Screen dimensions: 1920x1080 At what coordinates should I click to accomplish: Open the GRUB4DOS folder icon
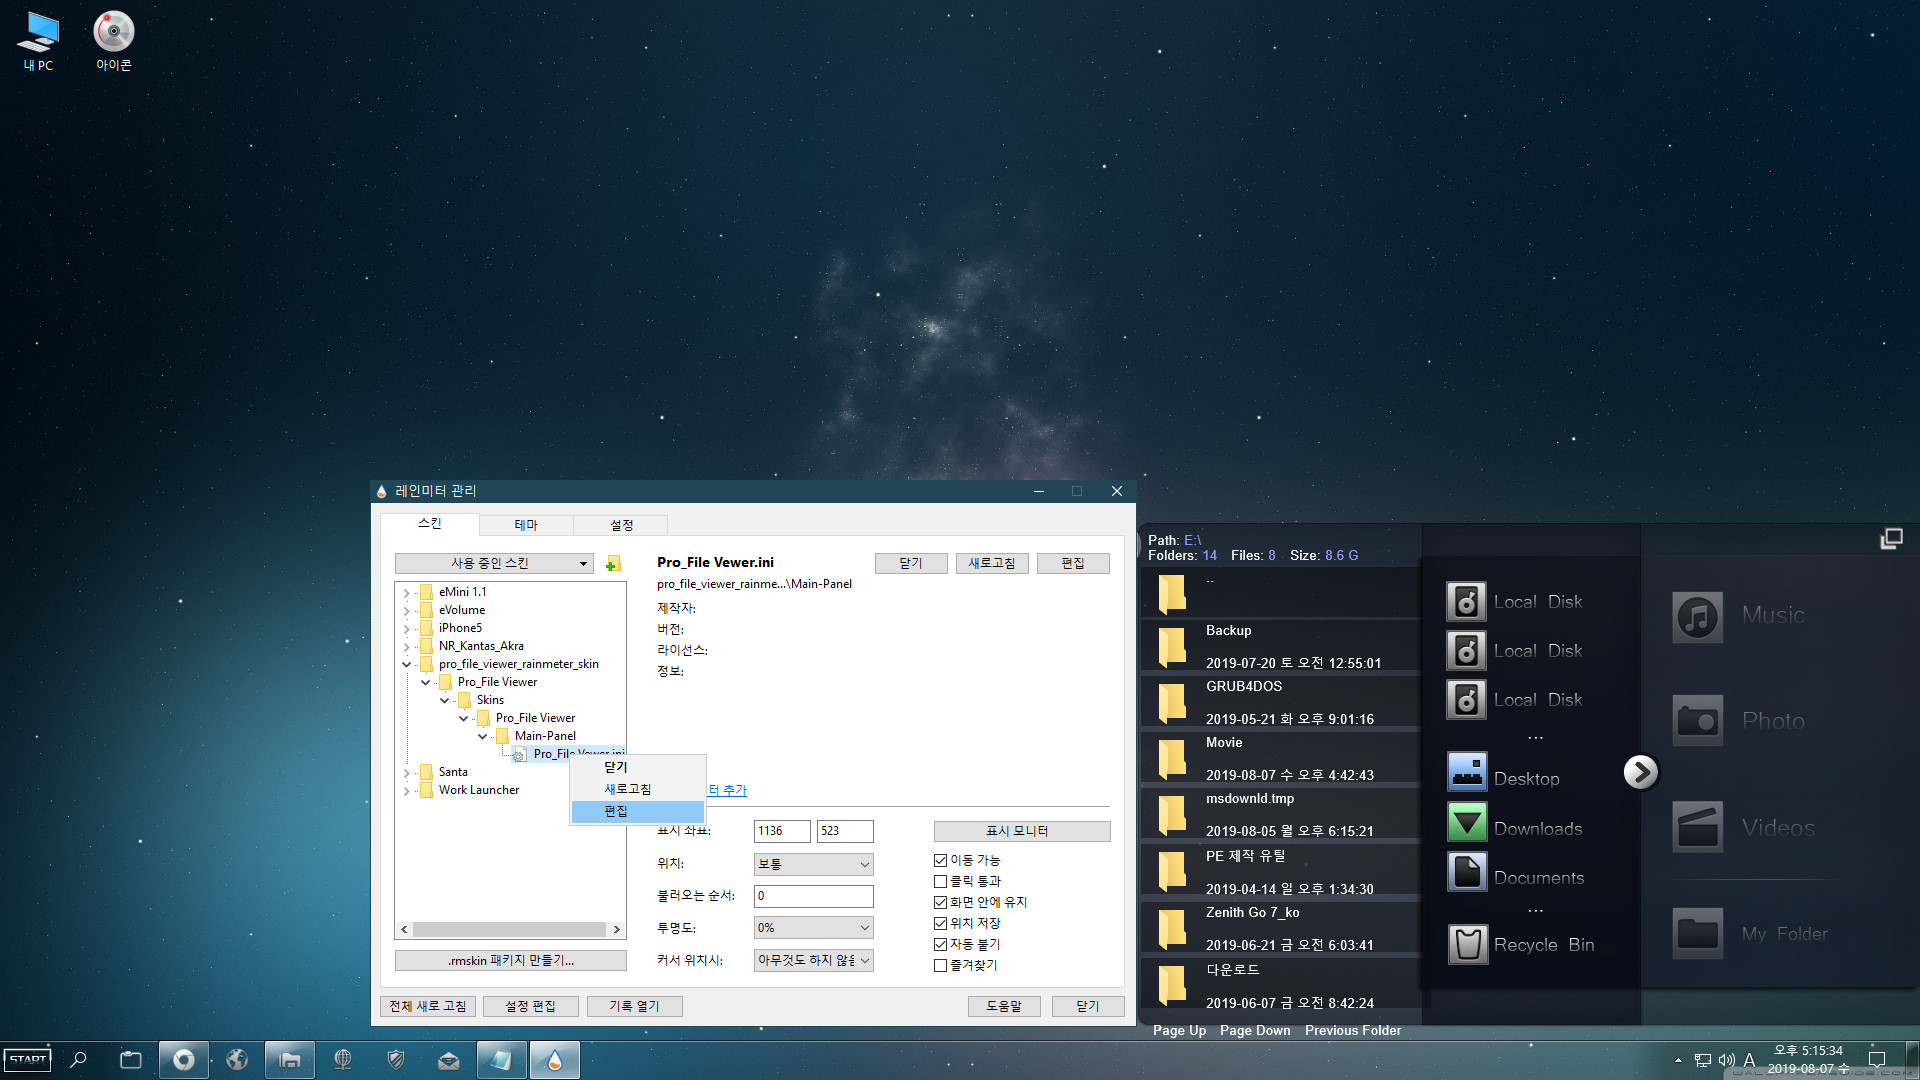coord(1172,703)
